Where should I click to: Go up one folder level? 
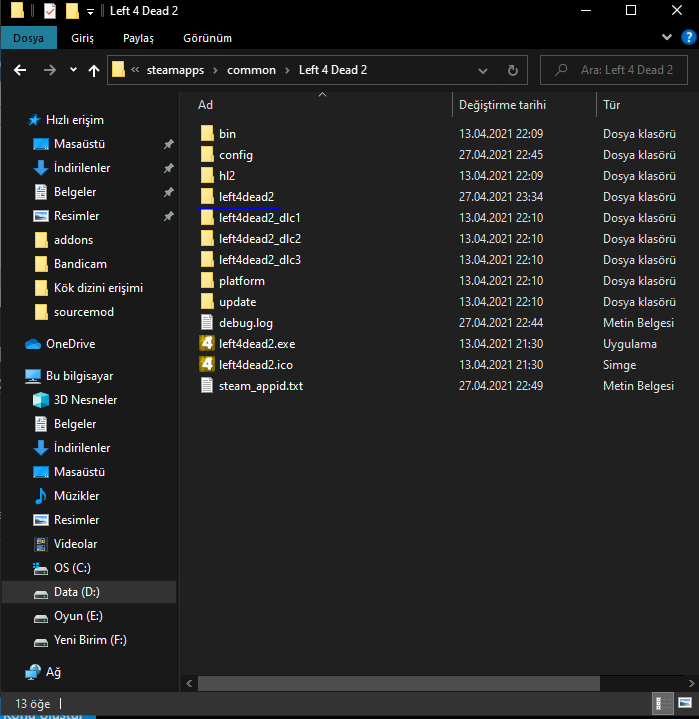coord(94,70)
